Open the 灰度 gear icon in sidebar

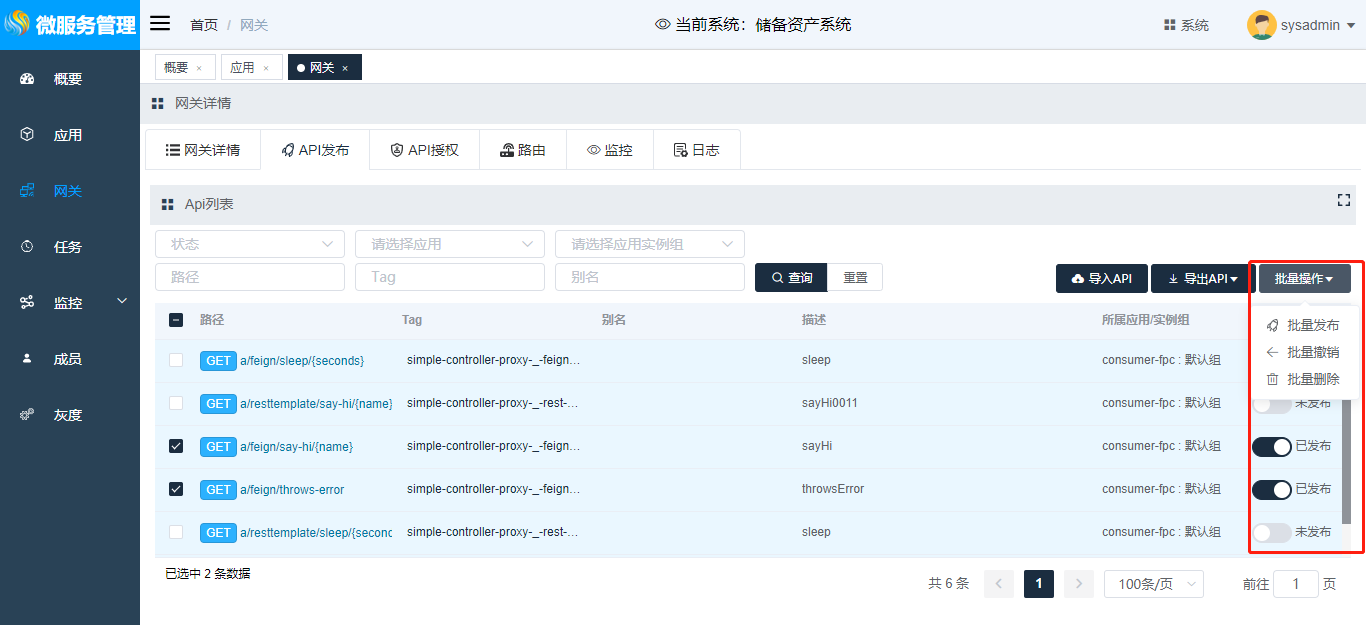pos(28,415)
